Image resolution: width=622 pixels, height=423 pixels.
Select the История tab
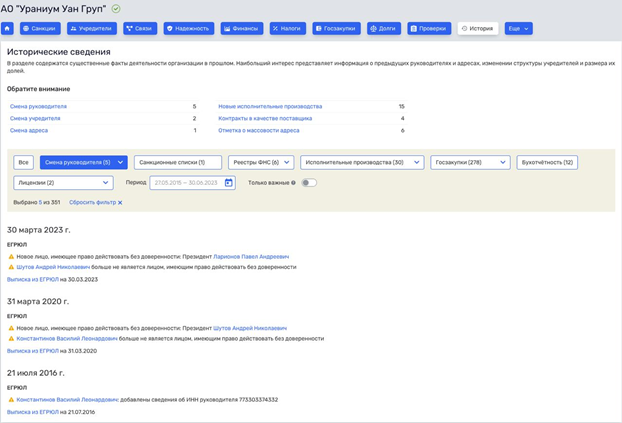pos(478,29)
